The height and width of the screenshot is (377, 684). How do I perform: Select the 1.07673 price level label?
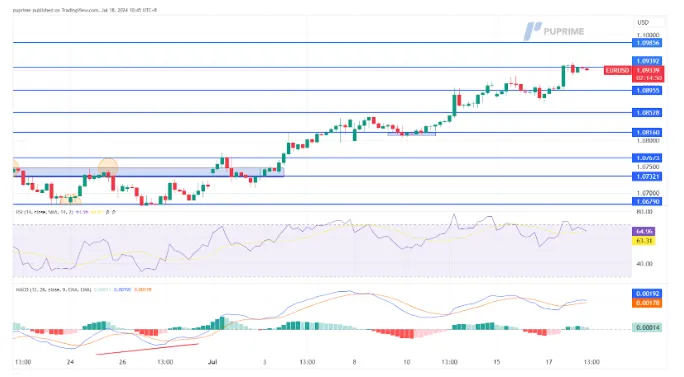(x=647, y=158)
